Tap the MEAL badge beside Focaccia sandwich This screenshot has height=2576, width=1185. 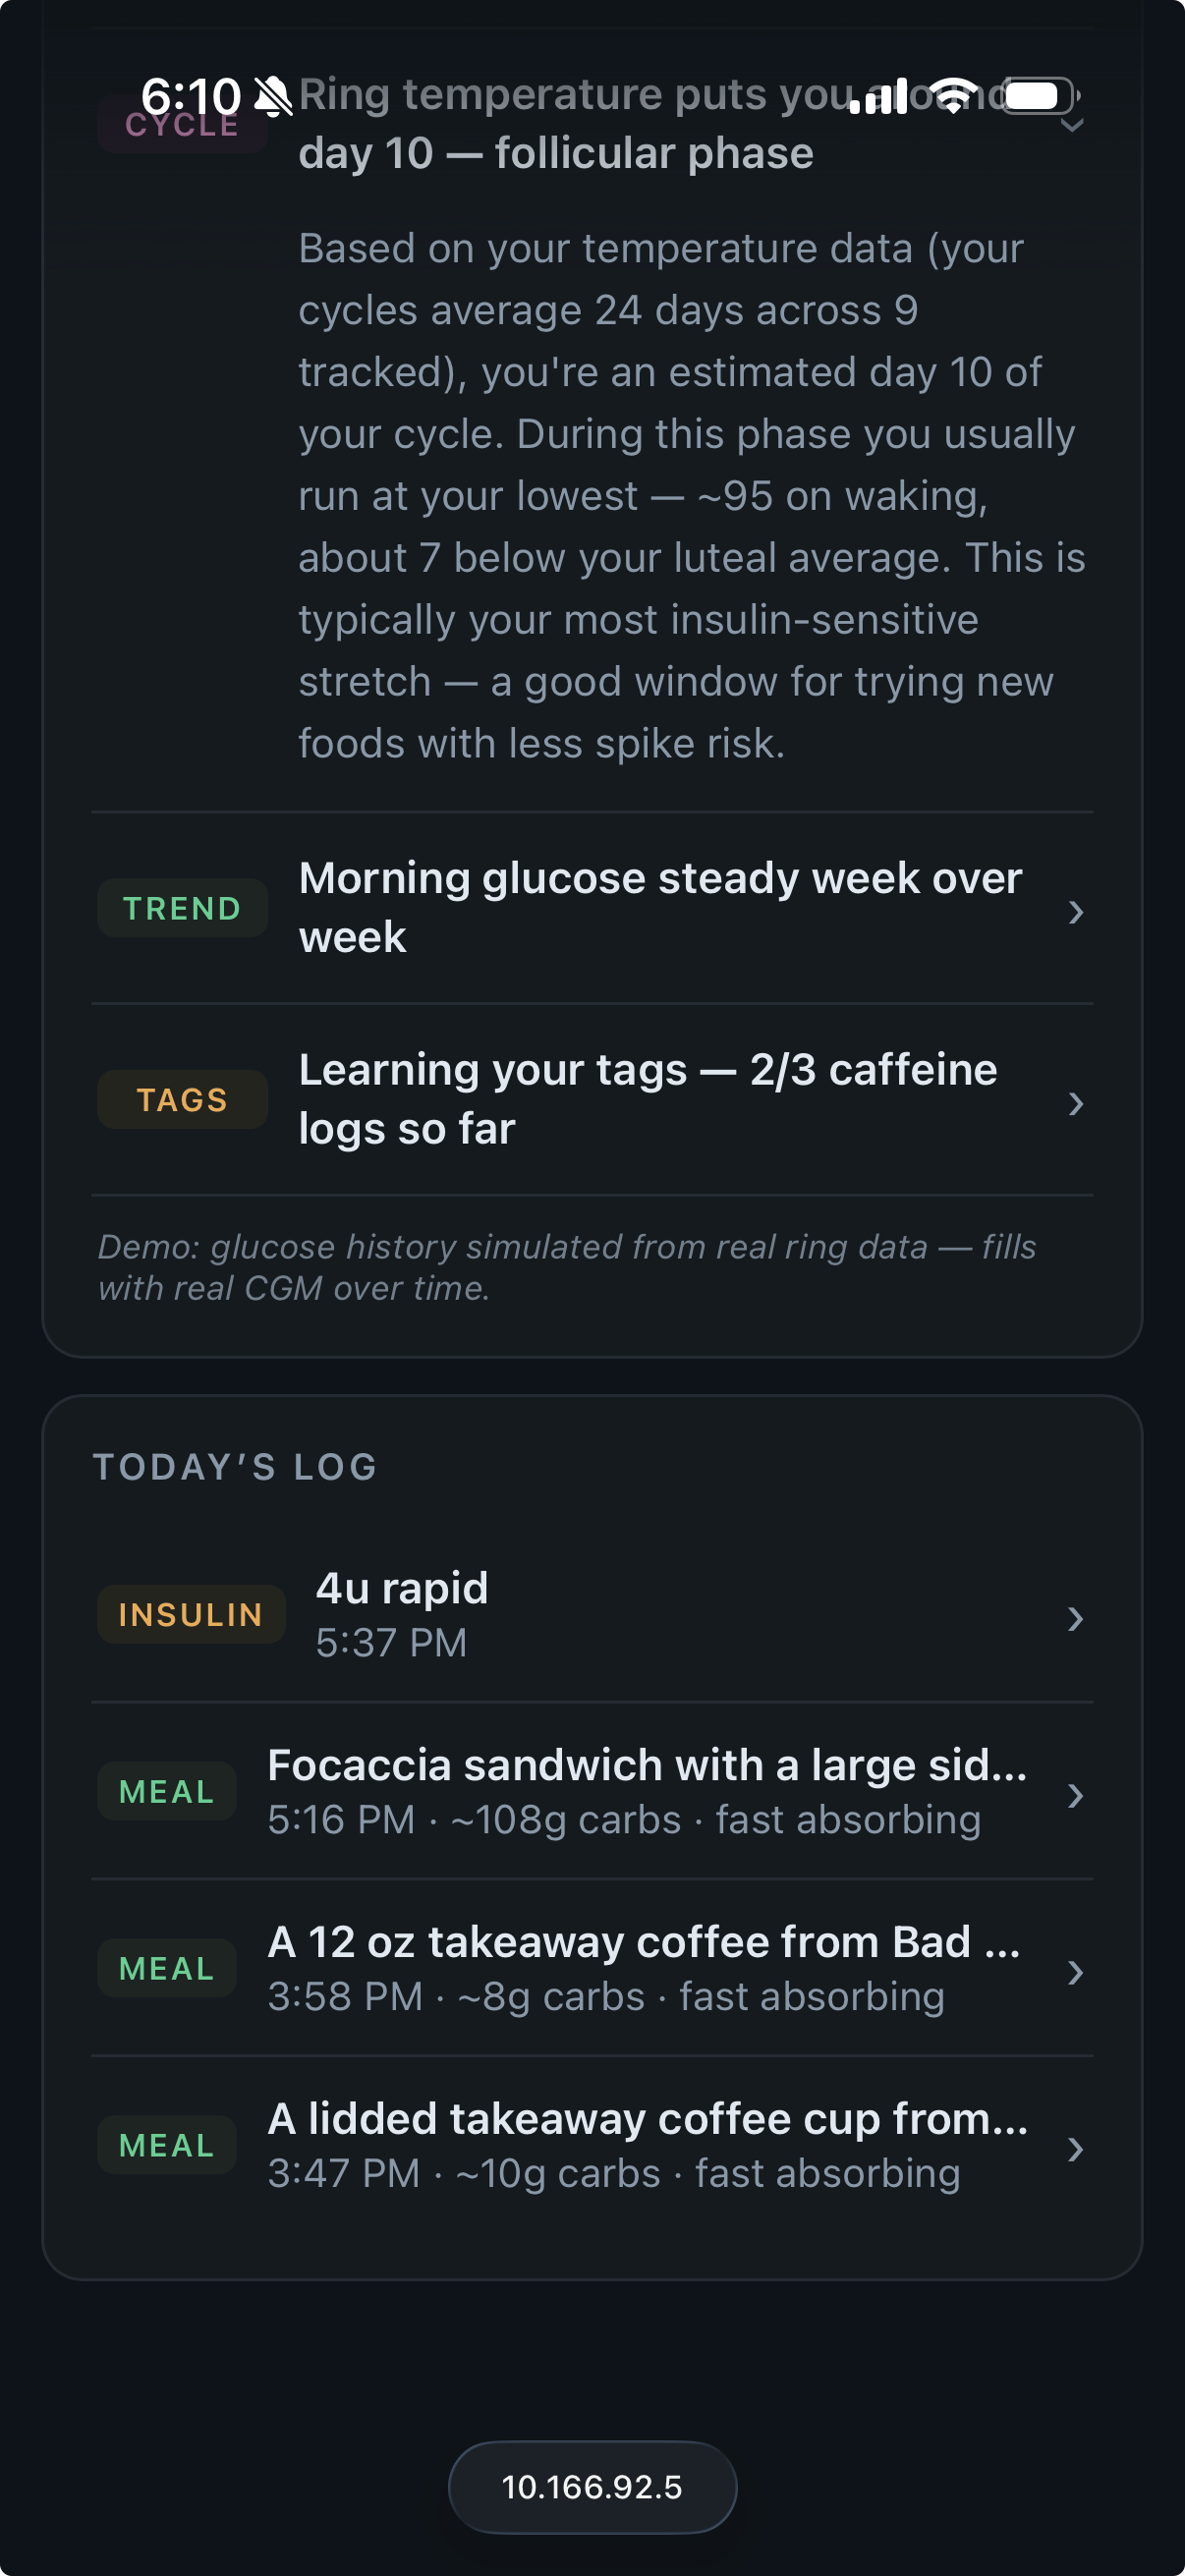click(167, 1791)
